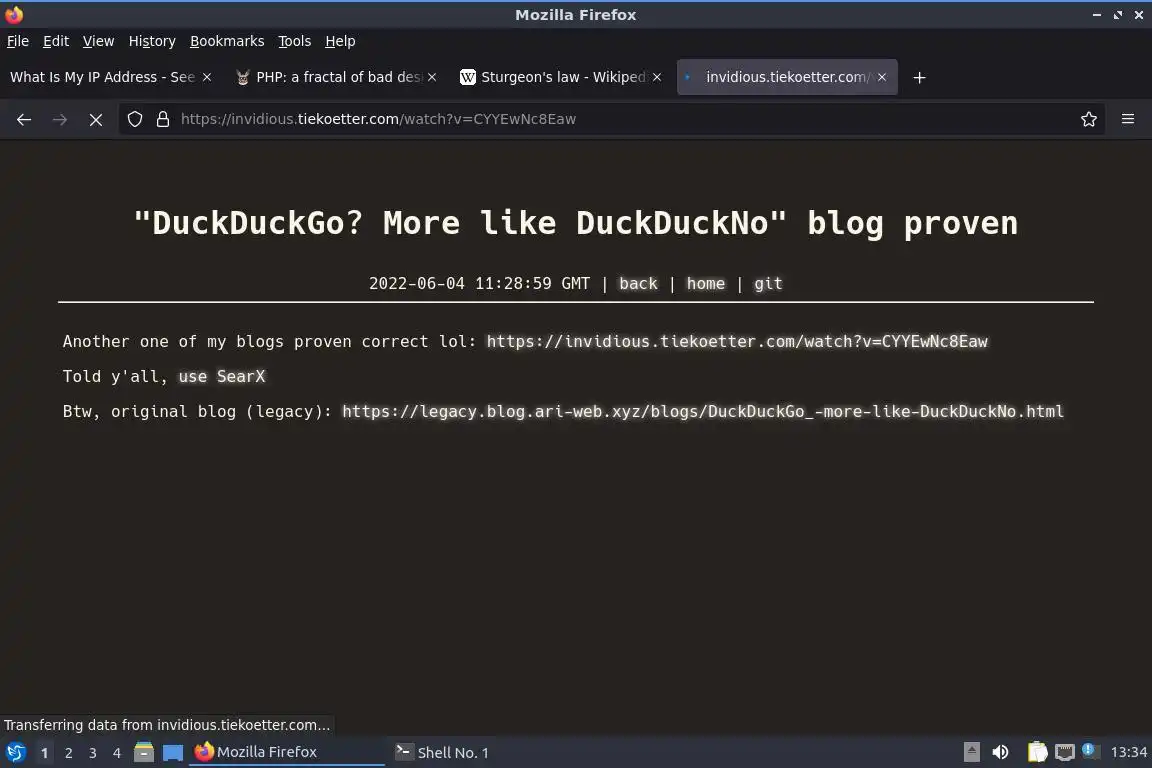Screen dimensions: 1152x768
Task: Open the Bookmarks menu
Action: coord(227,41)
